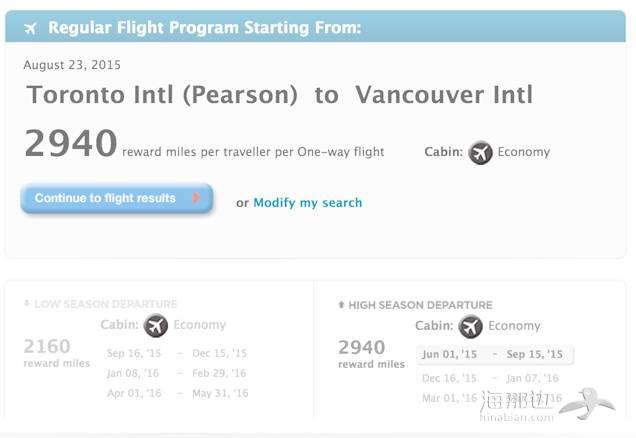Select the Sep 16 '15 – Dec 15 '15 low season range

coord(177,353)
